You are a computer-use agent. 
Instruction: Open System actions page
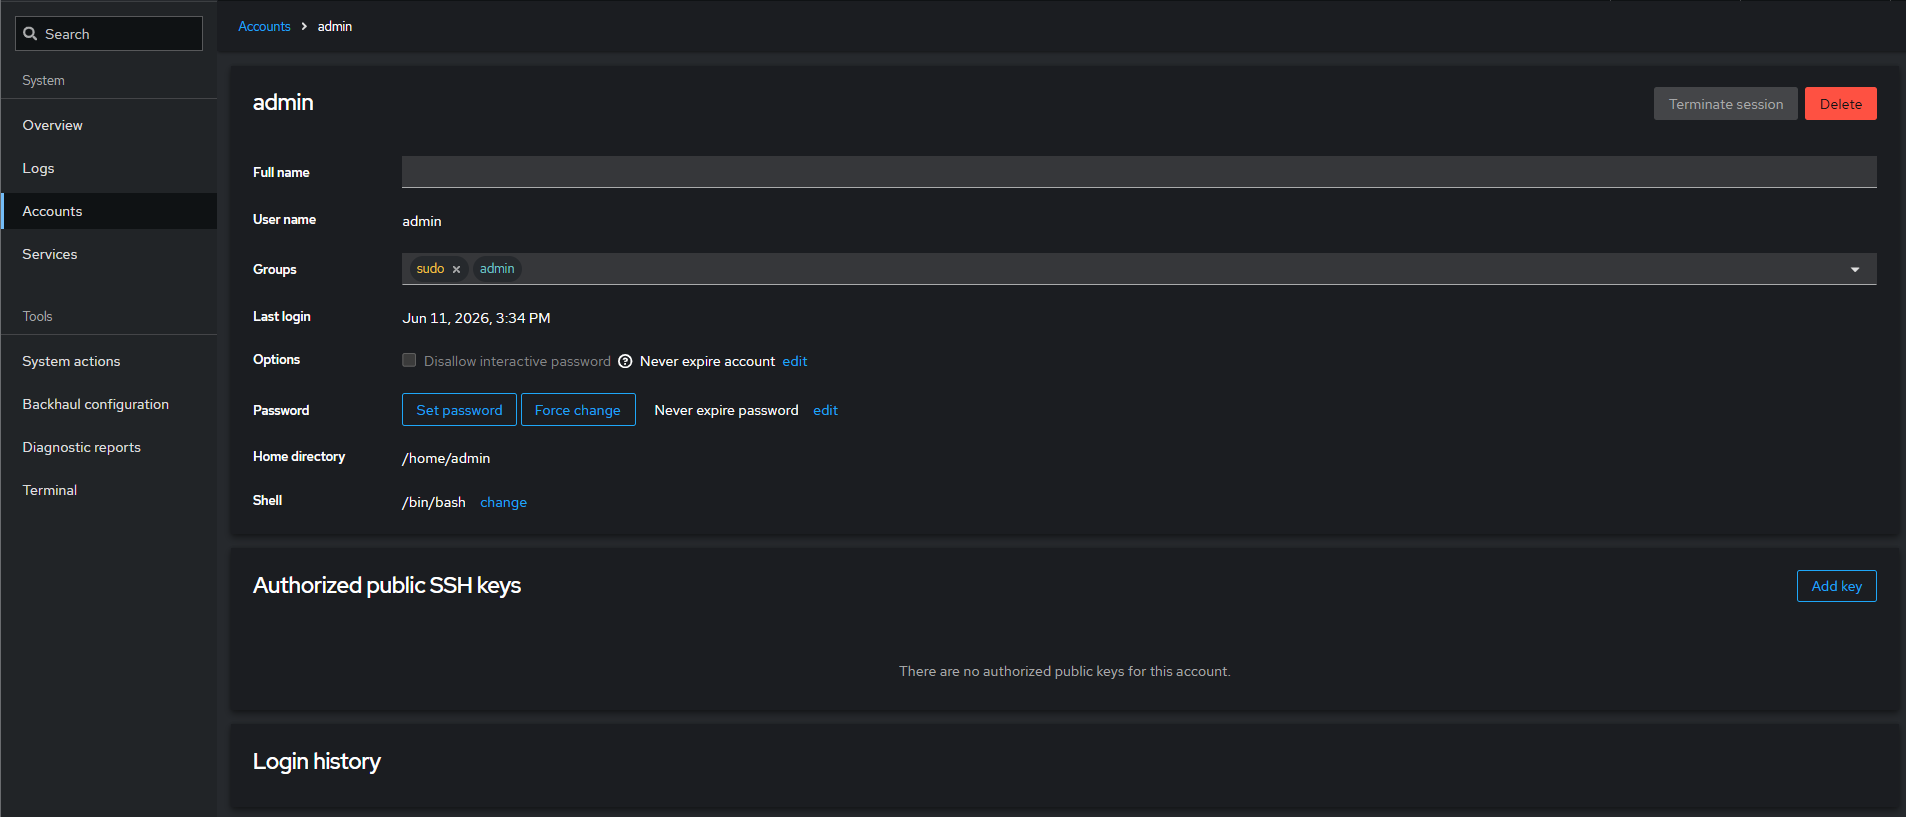tap(109, 361)
